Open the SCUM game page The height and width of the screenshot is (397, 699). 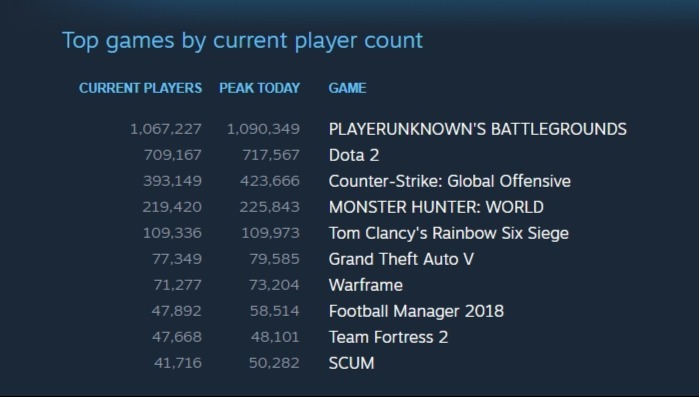click(351, 363)
